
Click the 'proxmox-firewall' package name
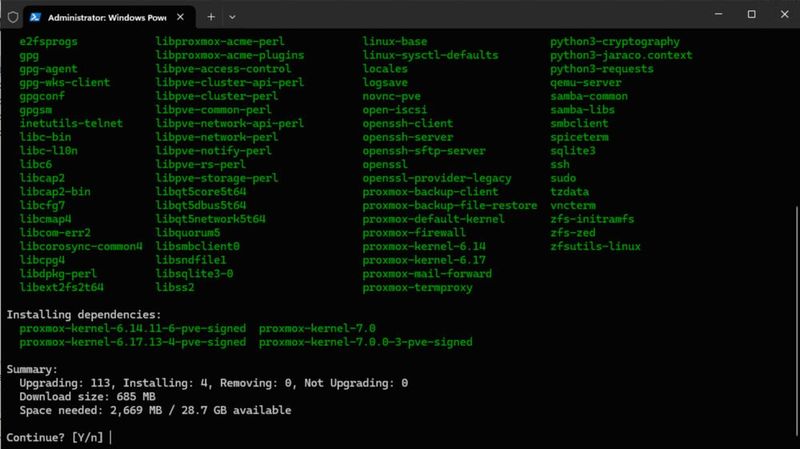pyautogui.click(x=414, y=233)
